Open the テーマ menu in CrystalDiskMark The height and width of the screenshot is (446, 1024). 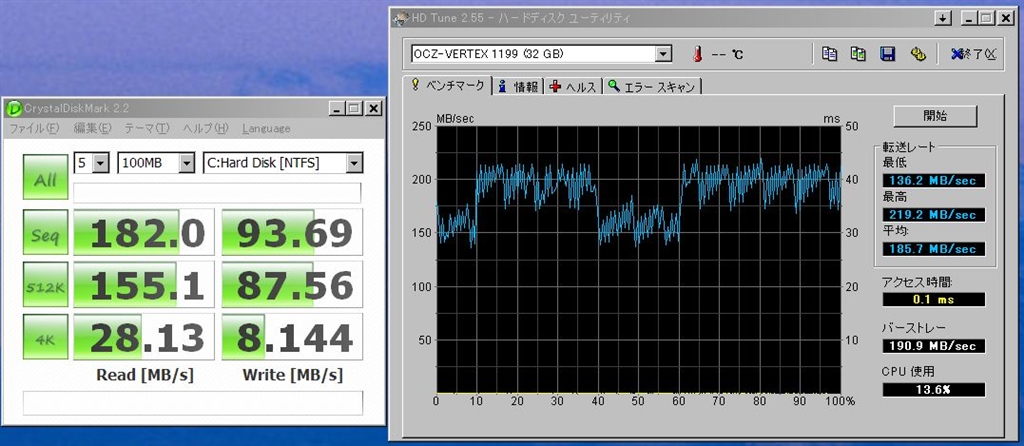tap(147, 128)
